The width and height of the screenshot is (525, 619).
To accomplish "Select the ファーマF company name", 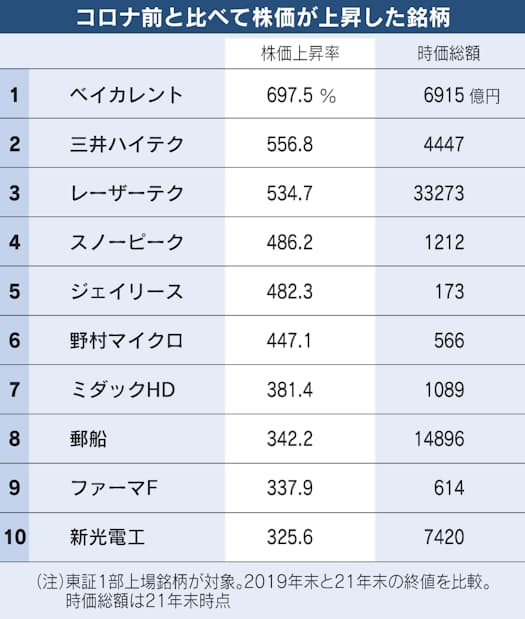I will pyautogui.click(x=114, y=488).
